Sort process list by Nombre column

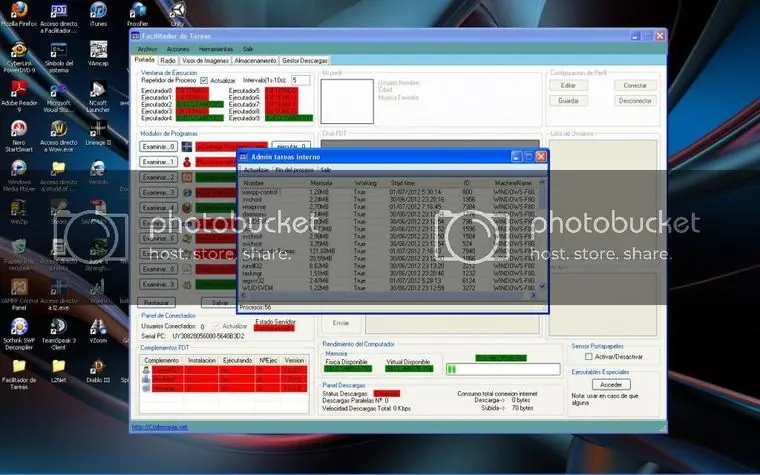(273, 183)
